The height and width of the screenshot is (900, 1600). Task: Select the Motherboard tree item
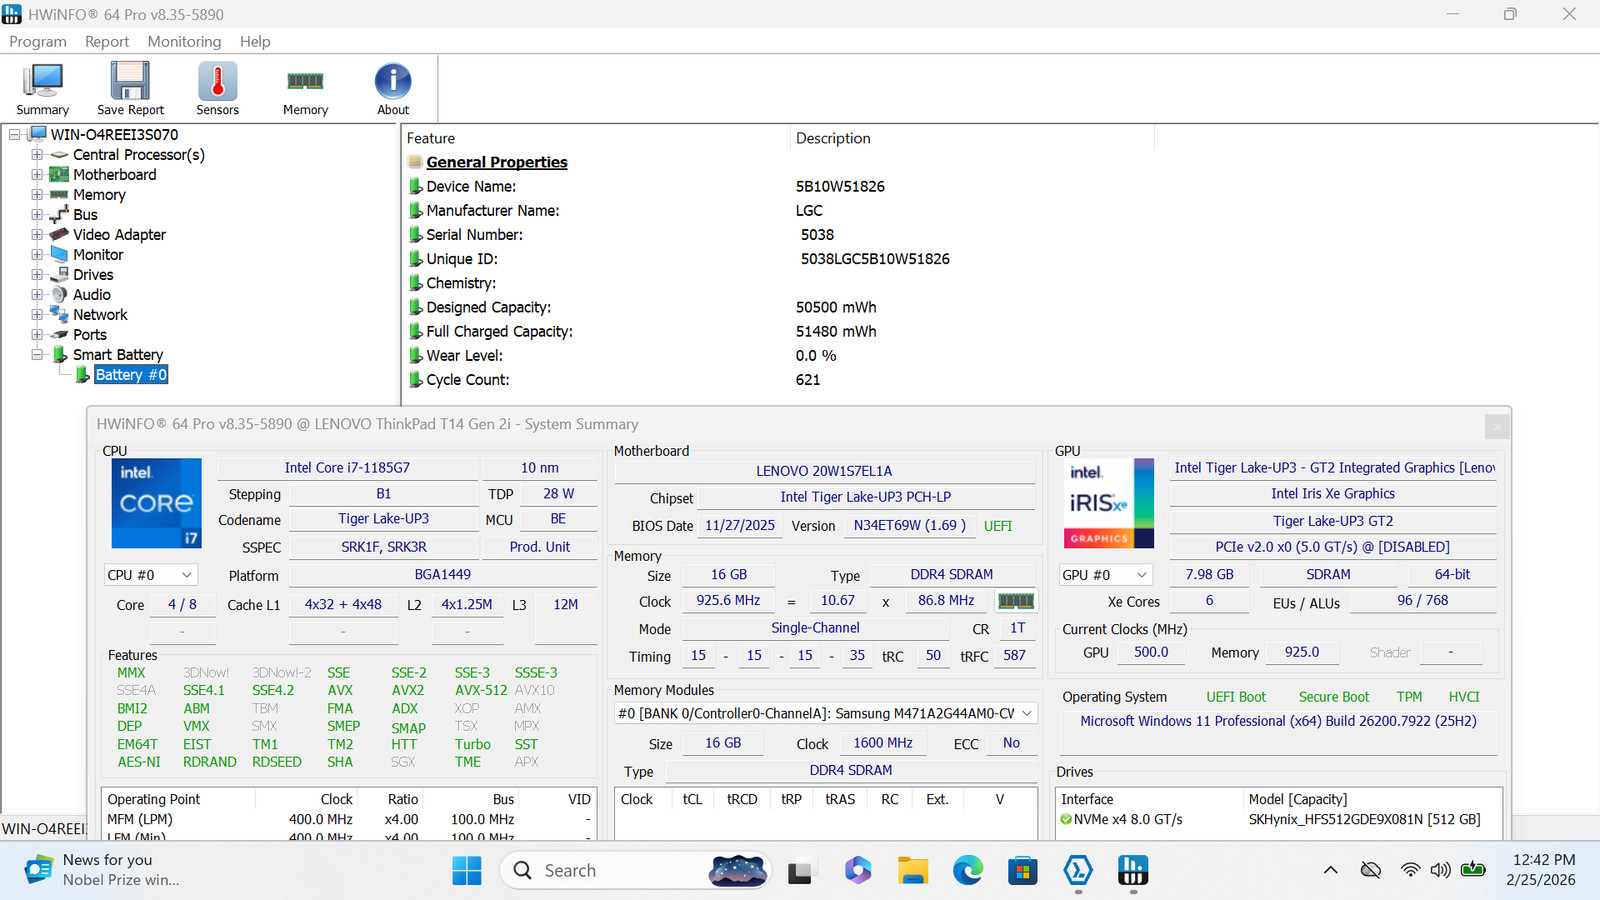(114, 175)
